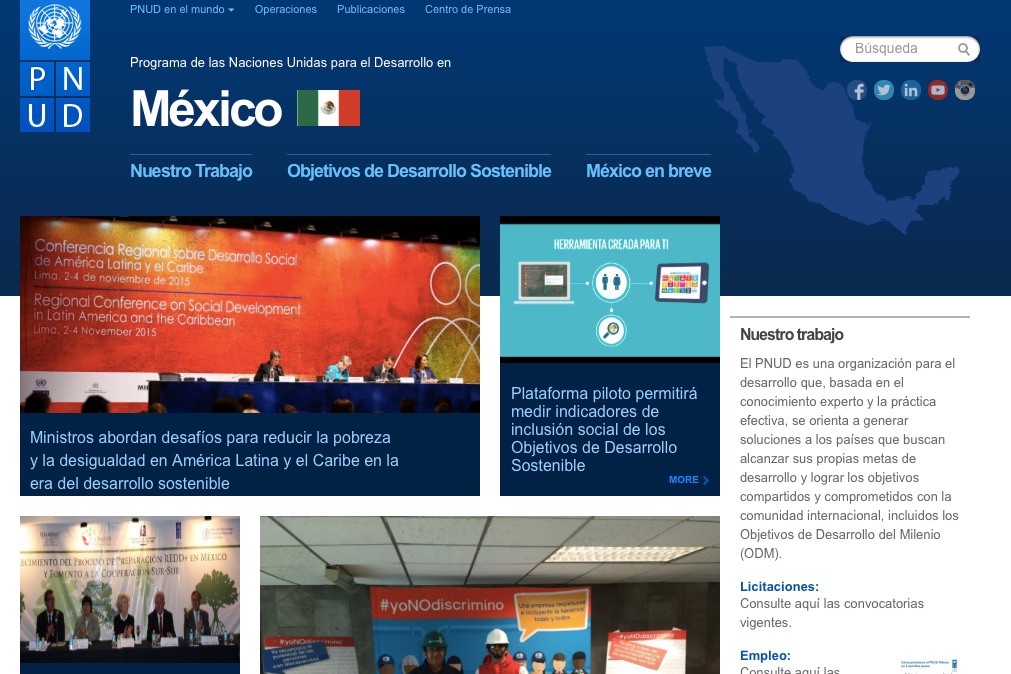Viewport: 1011px width, 674px height.
Task: Open the Licitaciones link
Action: 779,586
